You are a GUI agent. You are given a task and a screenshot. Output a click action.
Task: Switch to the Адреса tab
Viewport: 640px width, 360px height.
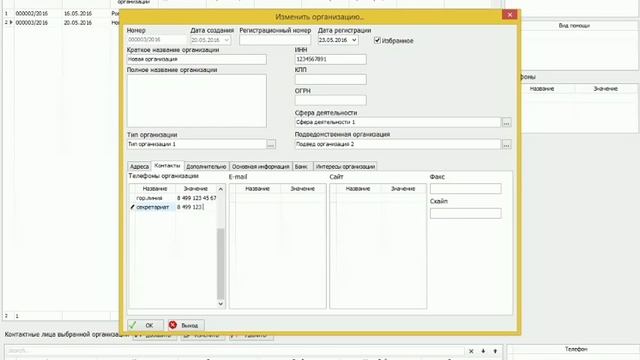(x=139, y=167)
